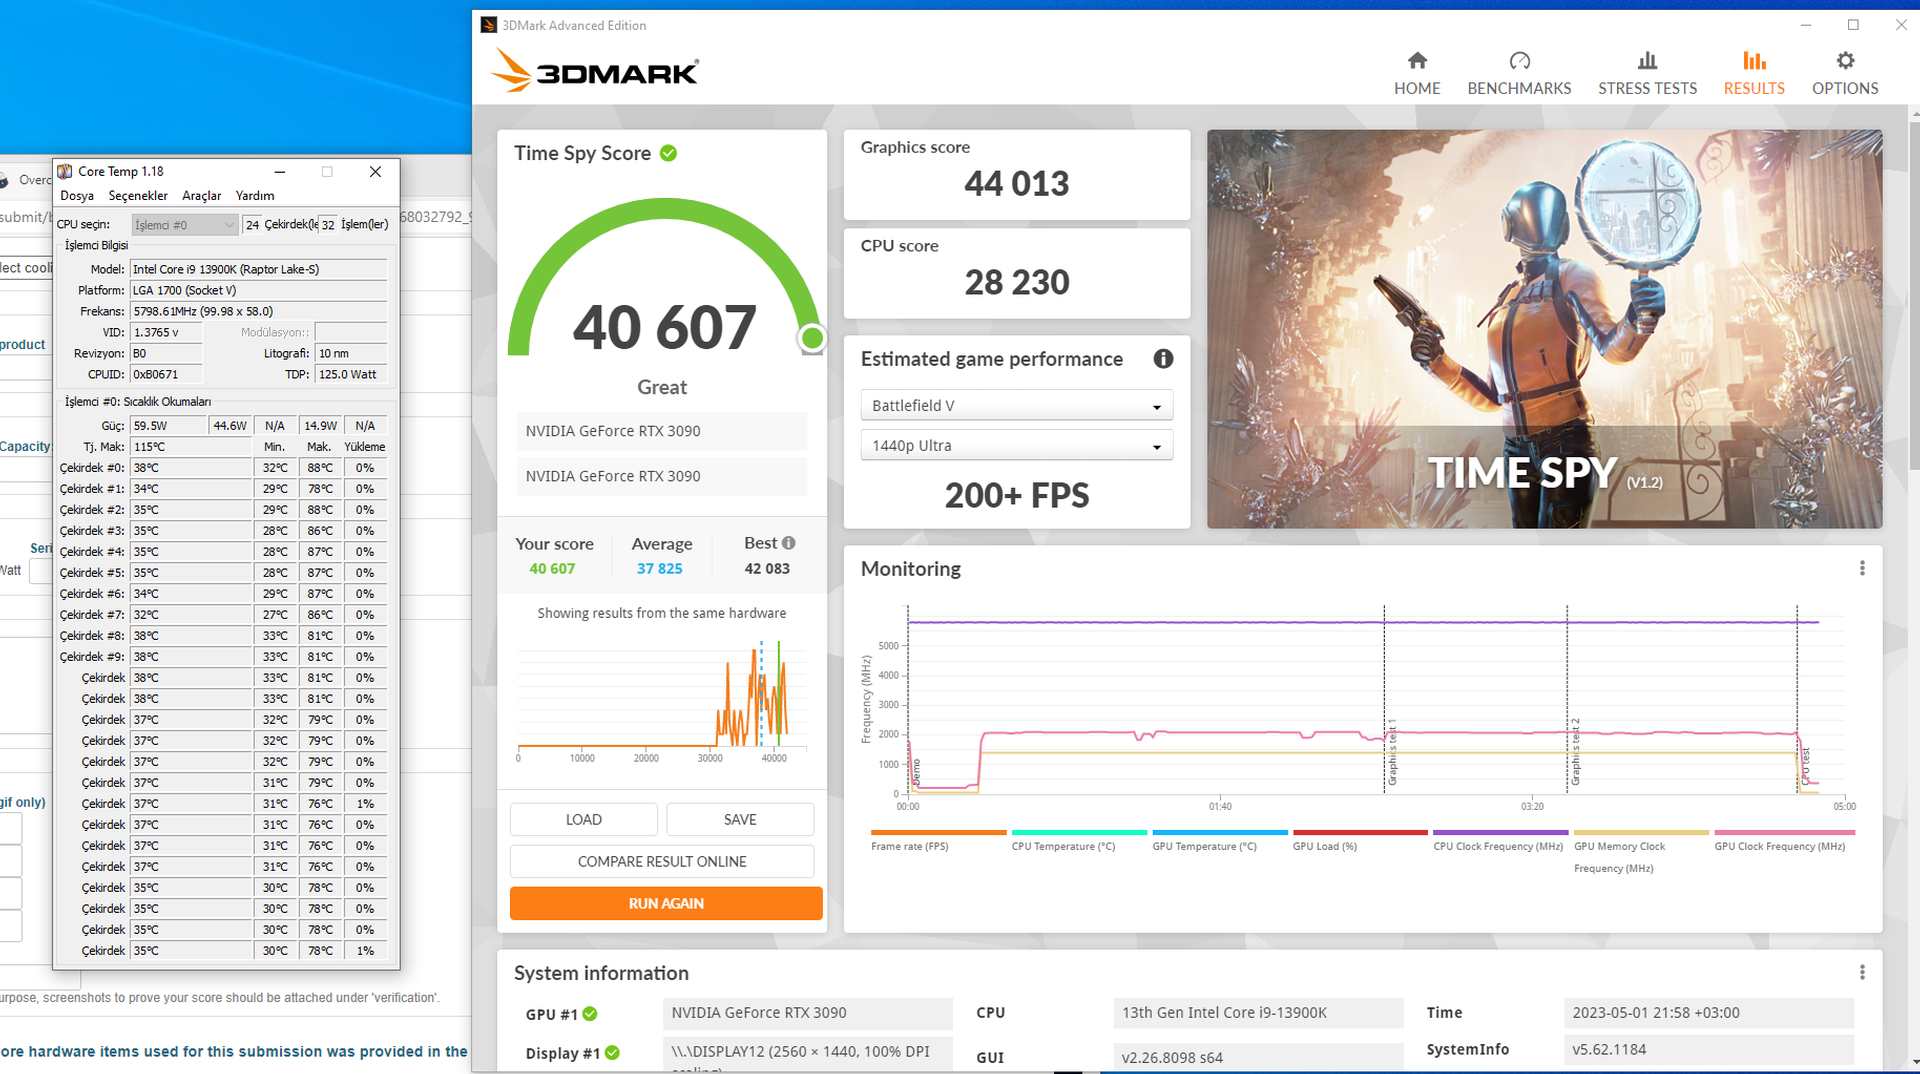Click the Average score 37 825
Viewport: 1920px width, 1074px height.
660,569
